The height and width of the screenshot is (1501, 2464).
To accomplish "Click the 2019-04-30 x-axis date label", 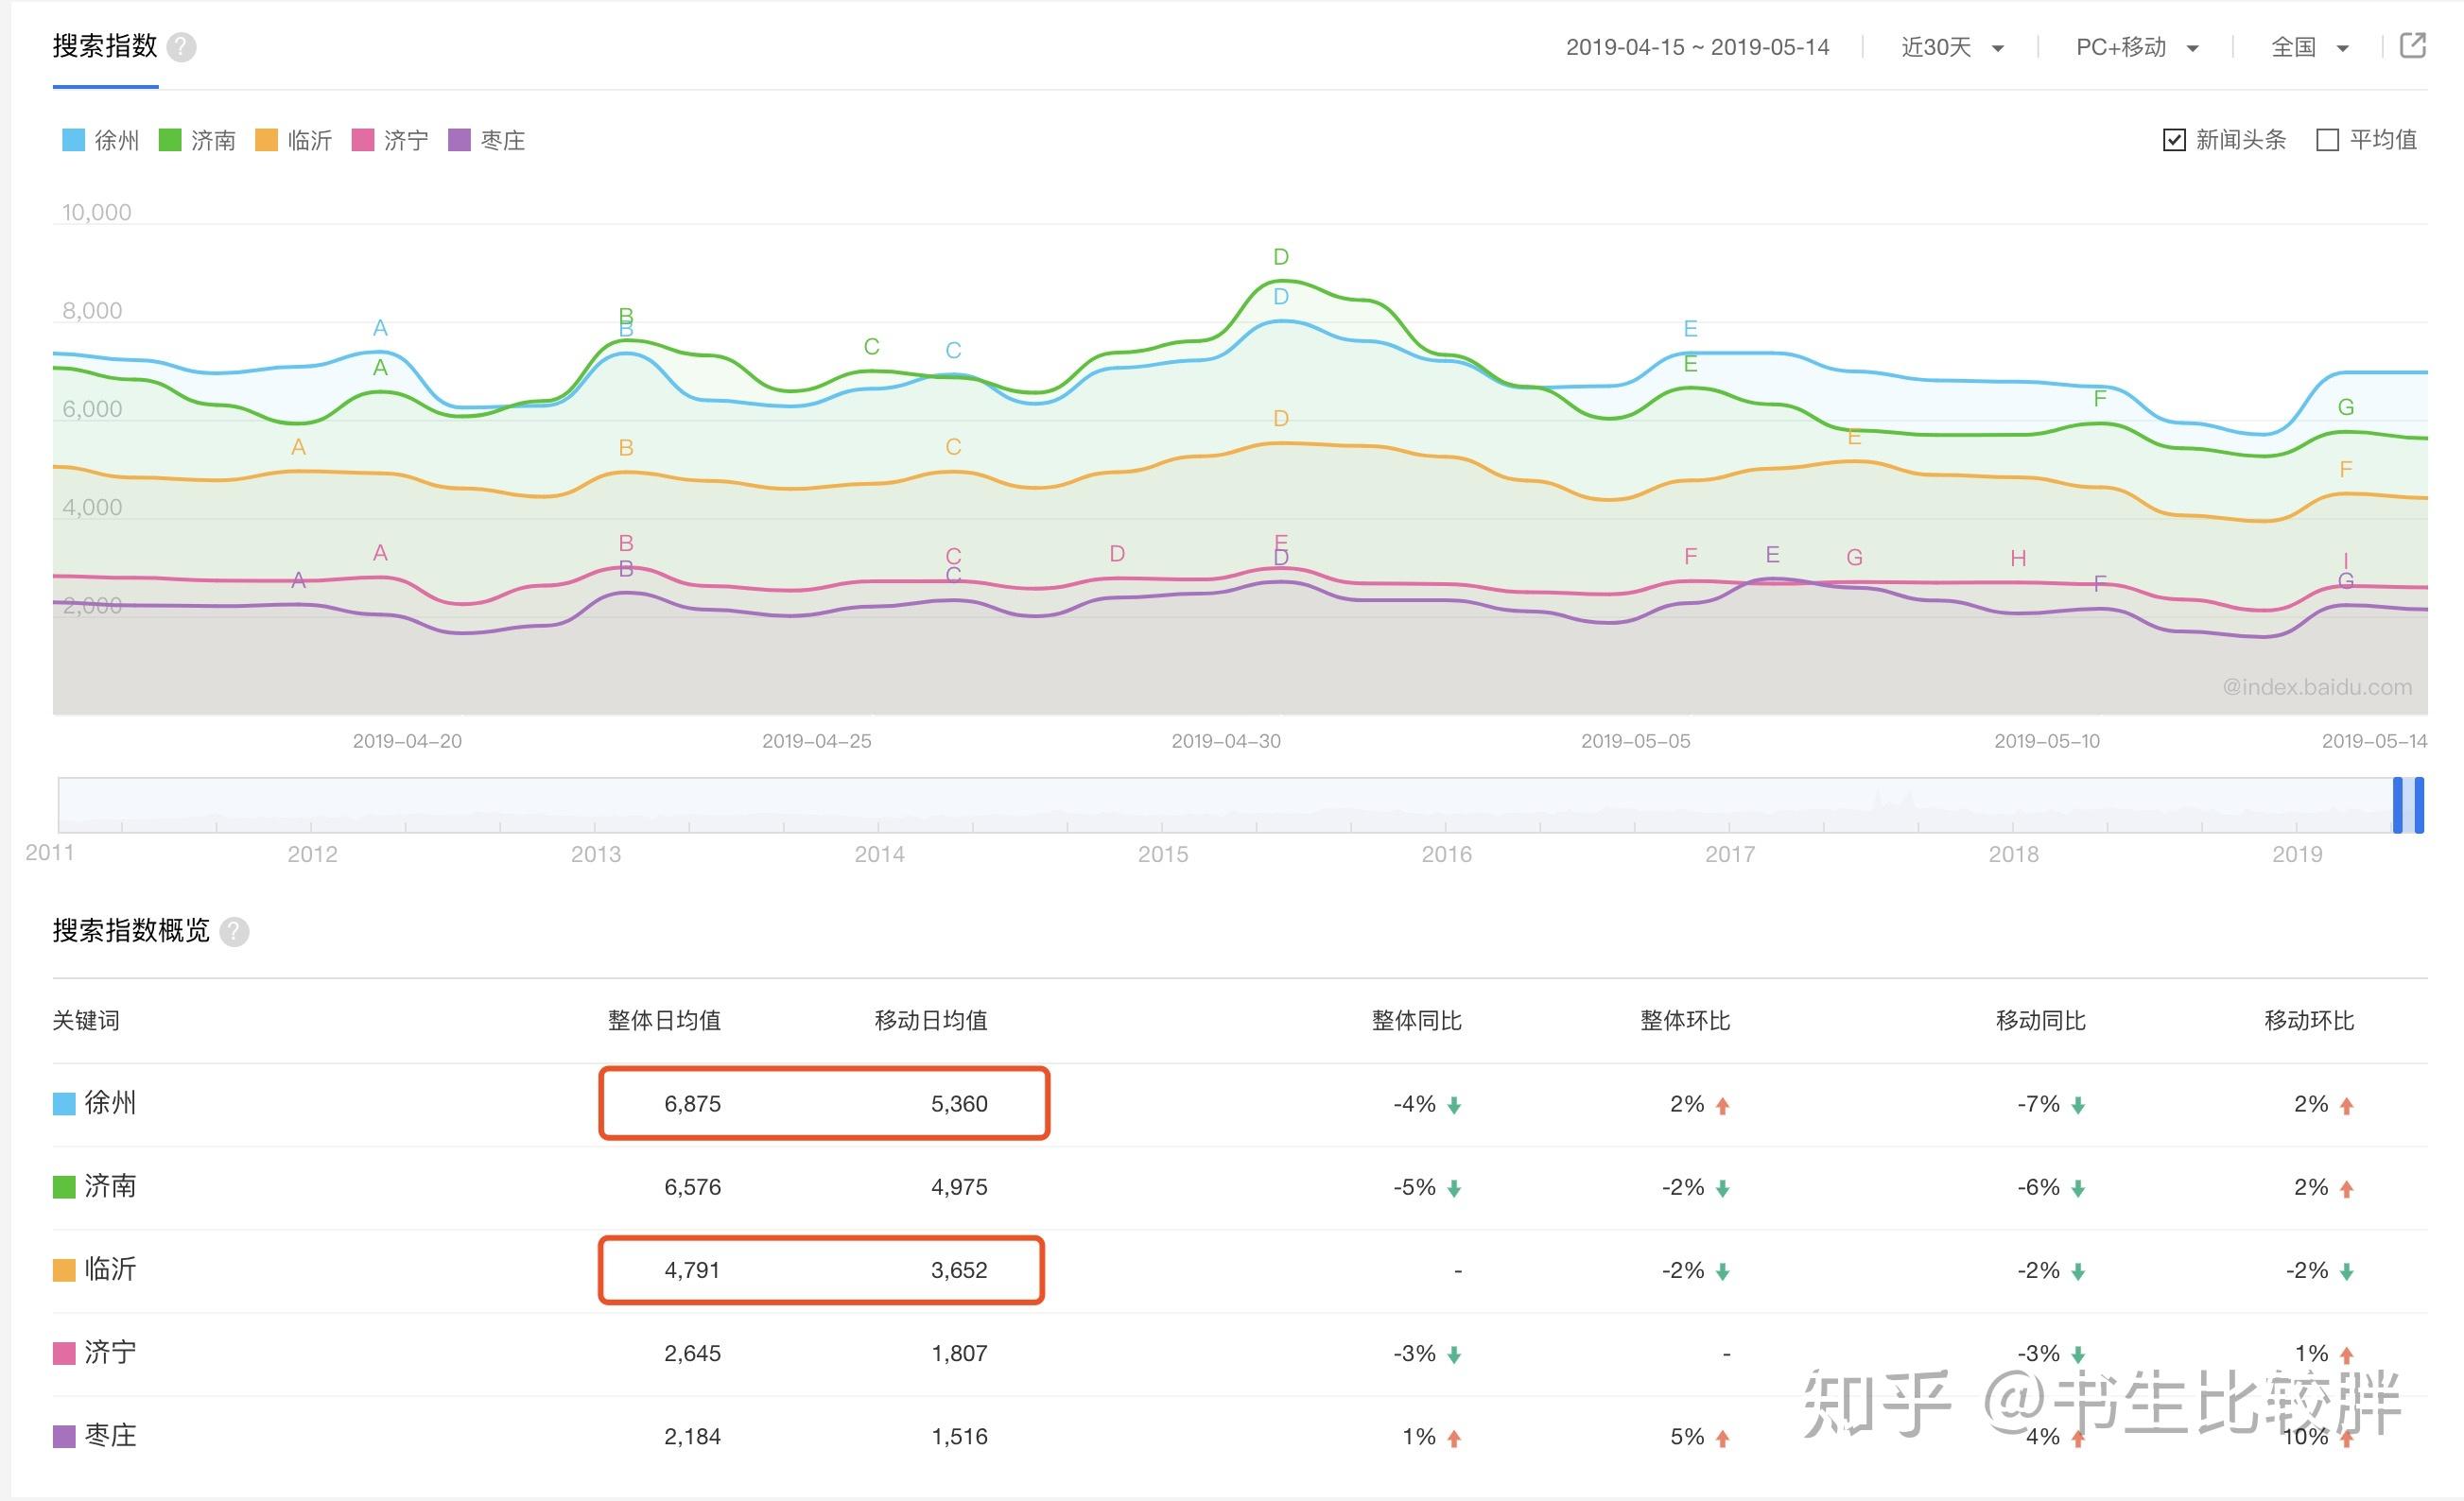I will click(1226, 741).
